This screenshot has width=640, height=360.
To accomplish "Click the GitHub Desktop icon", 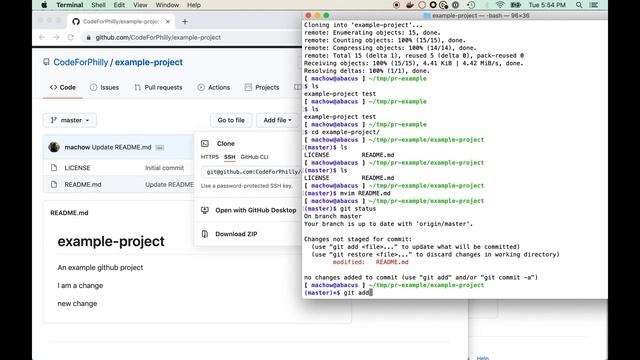I will pos(205,210).
